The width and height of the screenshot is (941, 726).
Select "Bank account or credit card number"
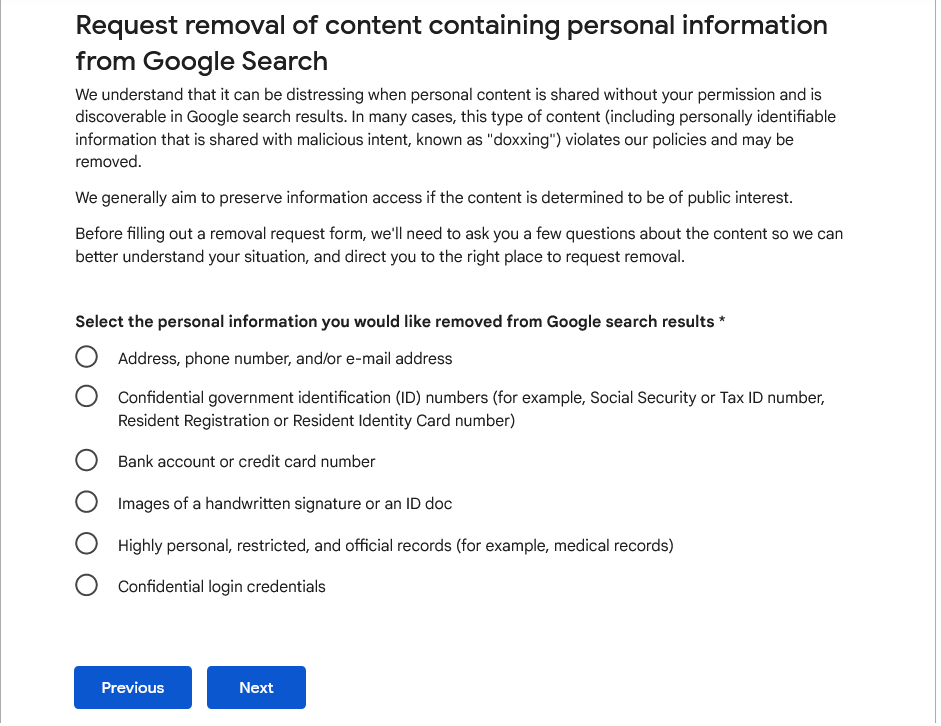(86, 460)
